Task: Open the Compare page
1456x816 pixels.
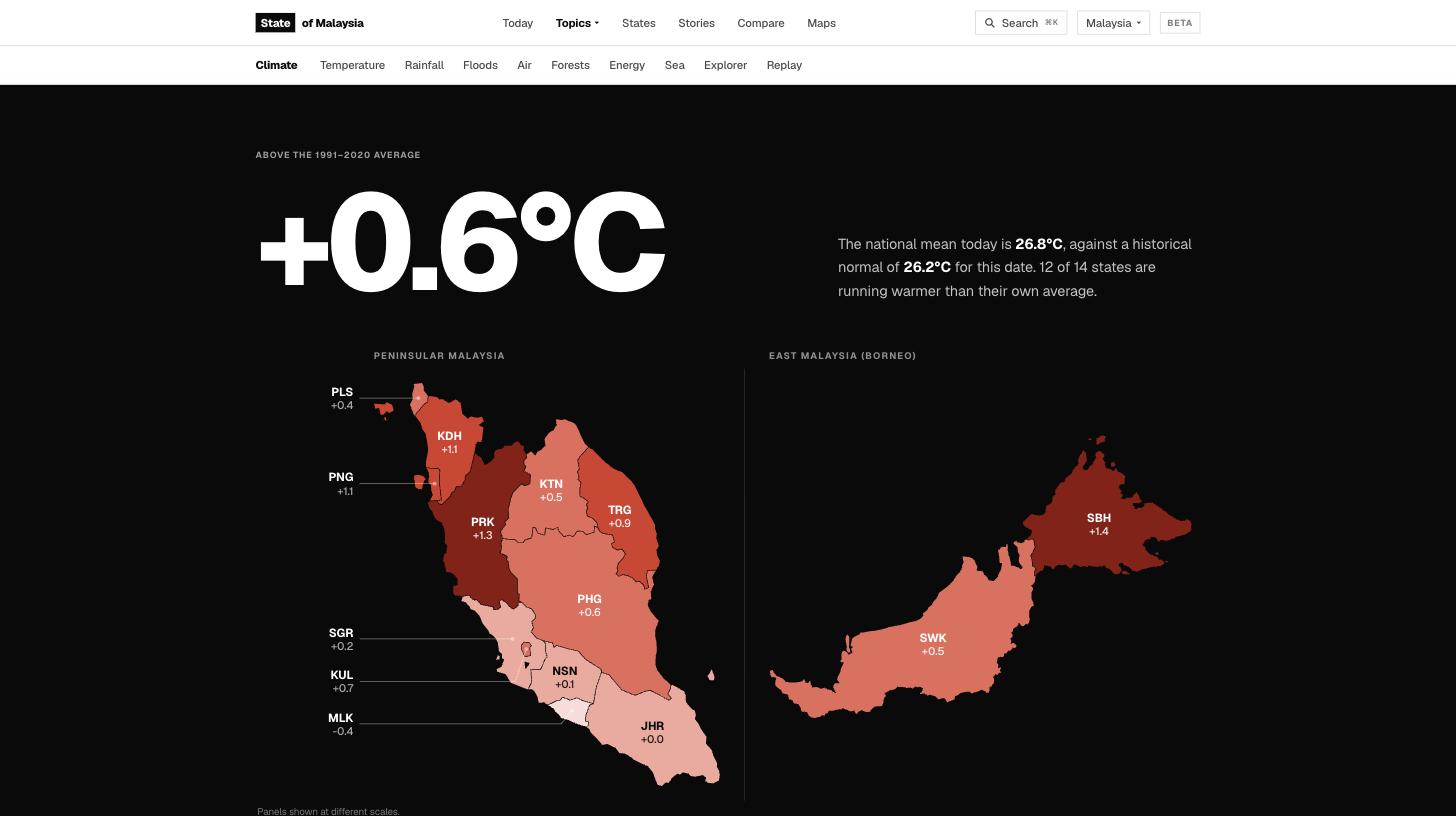Action: [x=761, y=23]
